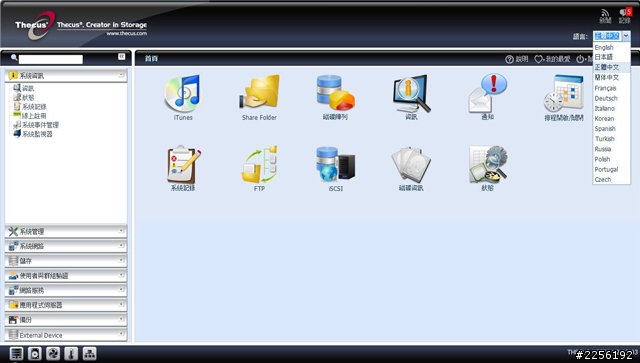Open www.thecus.com link in header
The image size is (640, 363).
click(127, 33)
